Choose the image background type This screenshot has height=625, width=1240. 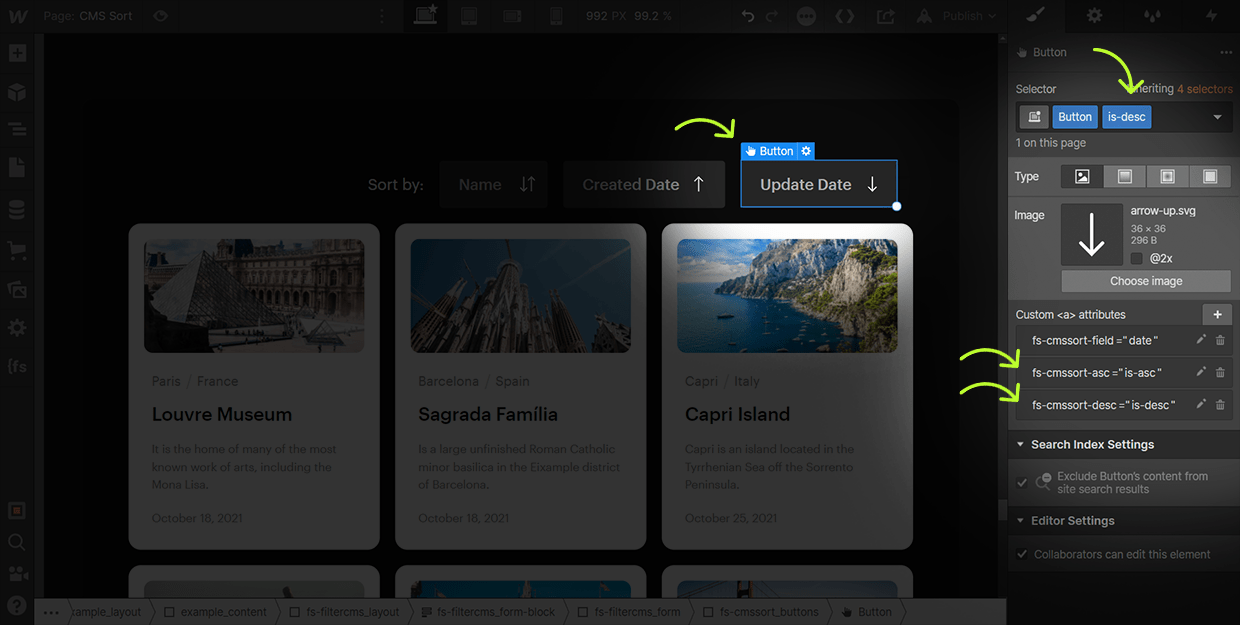click(1082, 176)
